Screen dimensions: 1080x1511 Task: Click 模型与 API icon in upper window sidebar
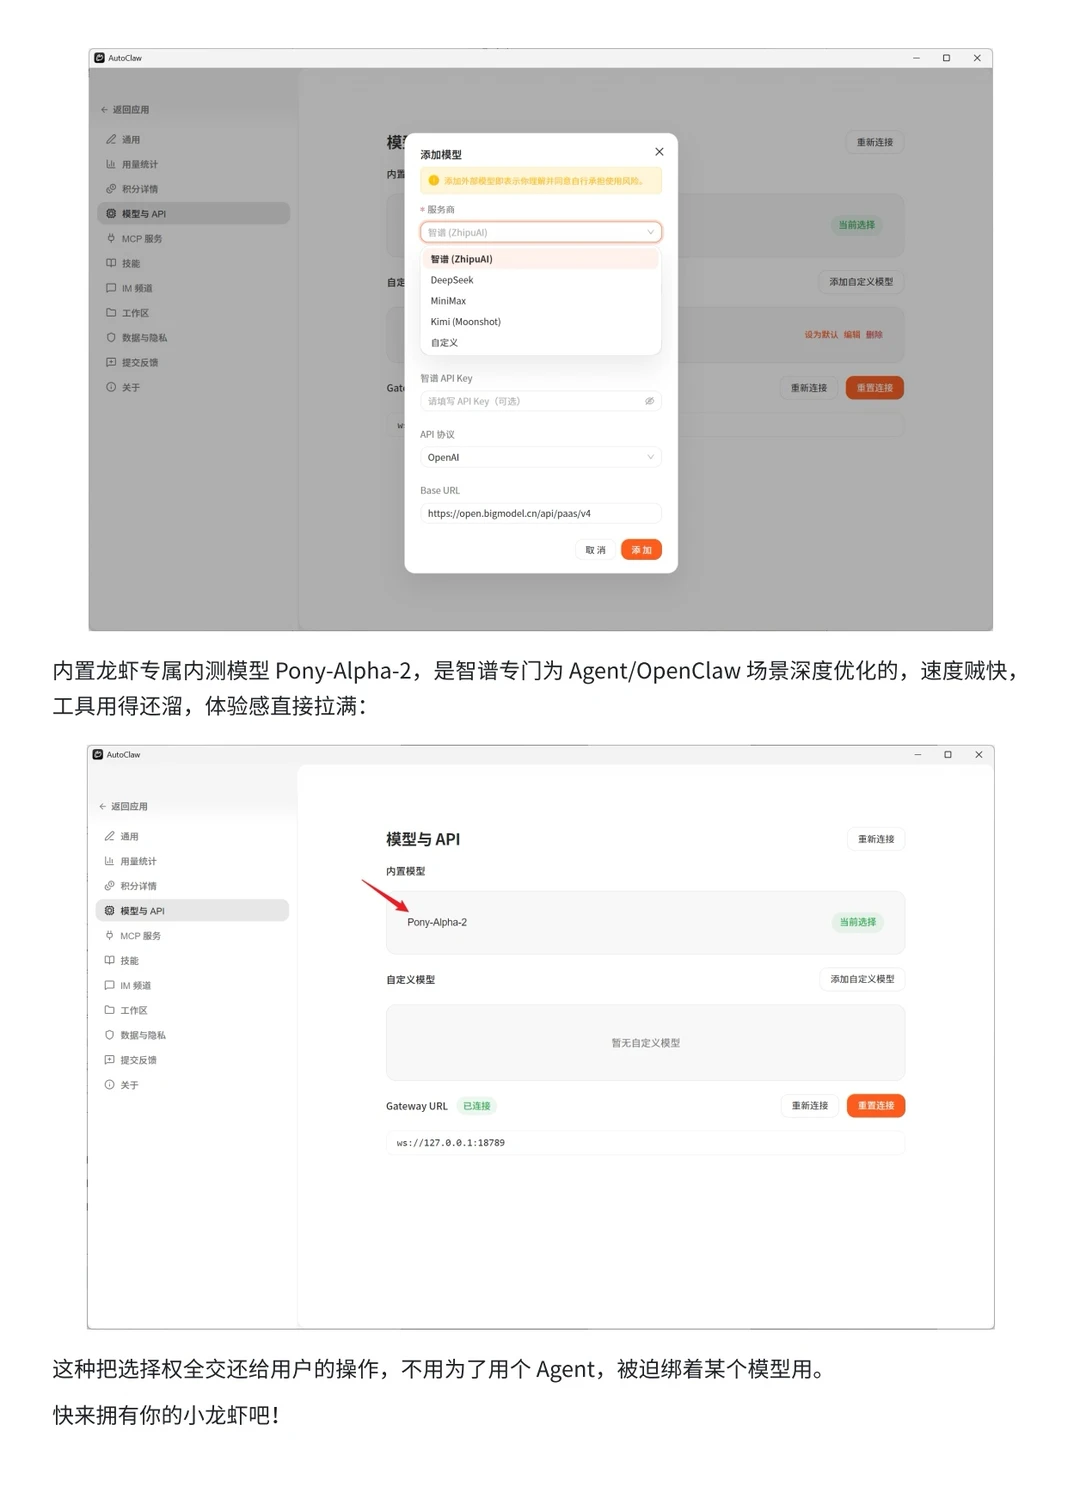click(x=111, y=213)
